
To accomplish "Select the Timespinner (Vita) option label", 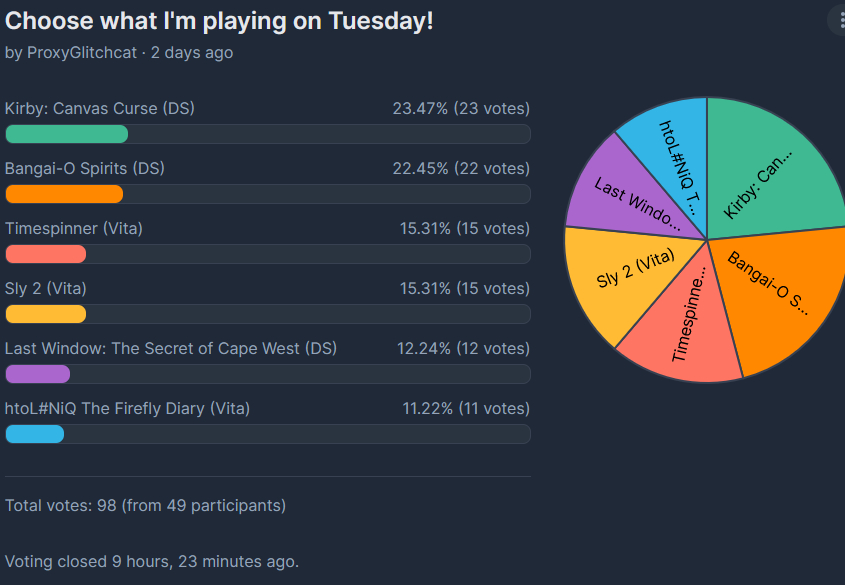I will (74, 229).
